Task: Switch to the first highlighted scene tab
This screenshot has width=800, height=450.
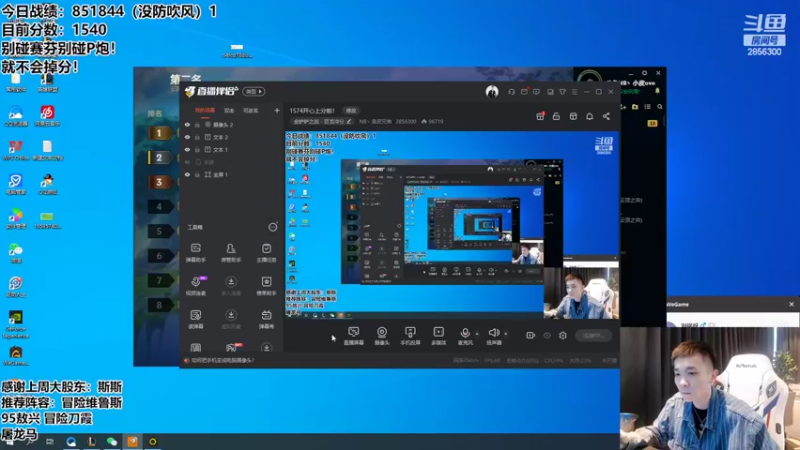Action: point(205,110)
